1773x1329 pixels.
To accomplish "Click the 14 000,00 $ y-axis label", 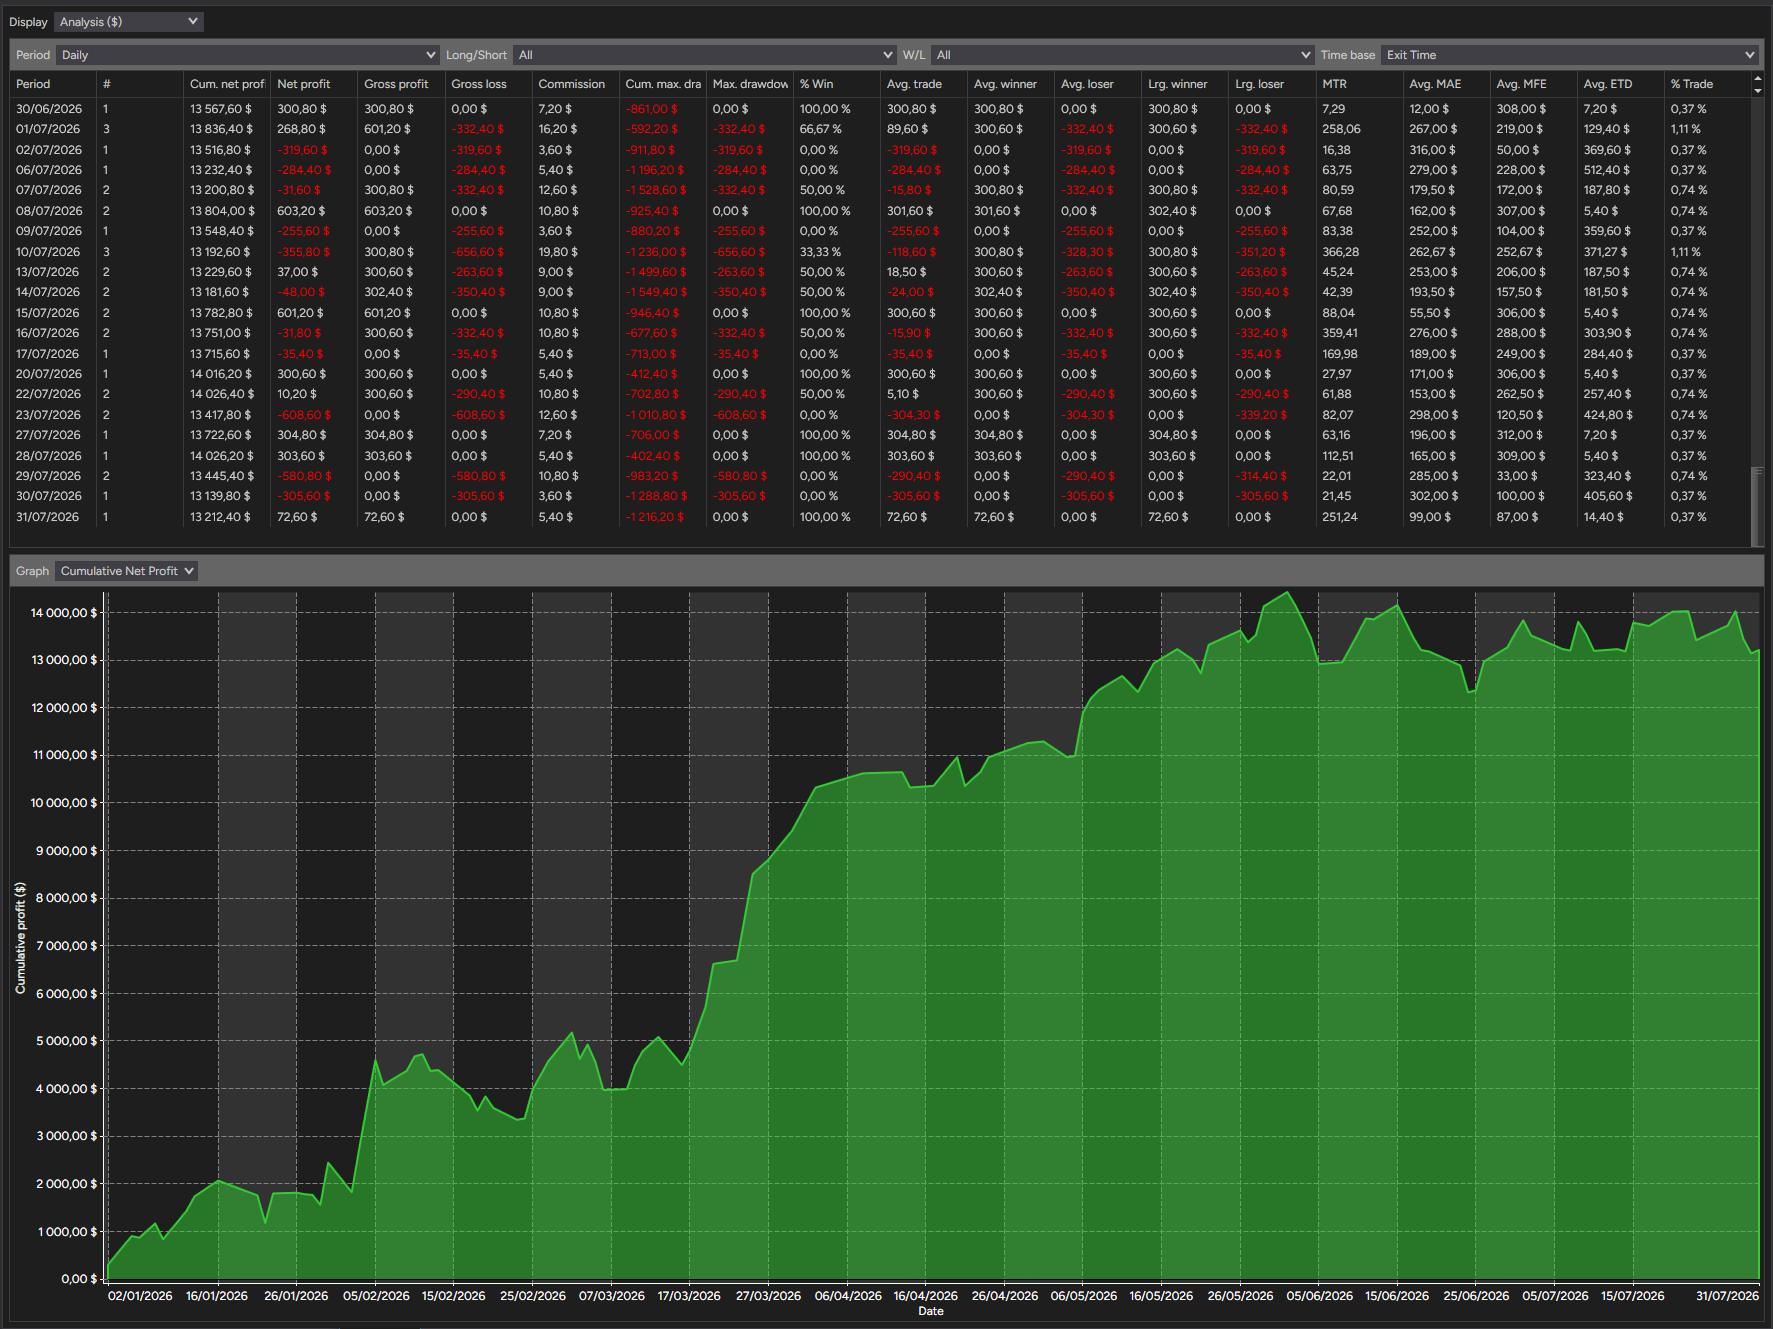I will [x=64, y=613].
